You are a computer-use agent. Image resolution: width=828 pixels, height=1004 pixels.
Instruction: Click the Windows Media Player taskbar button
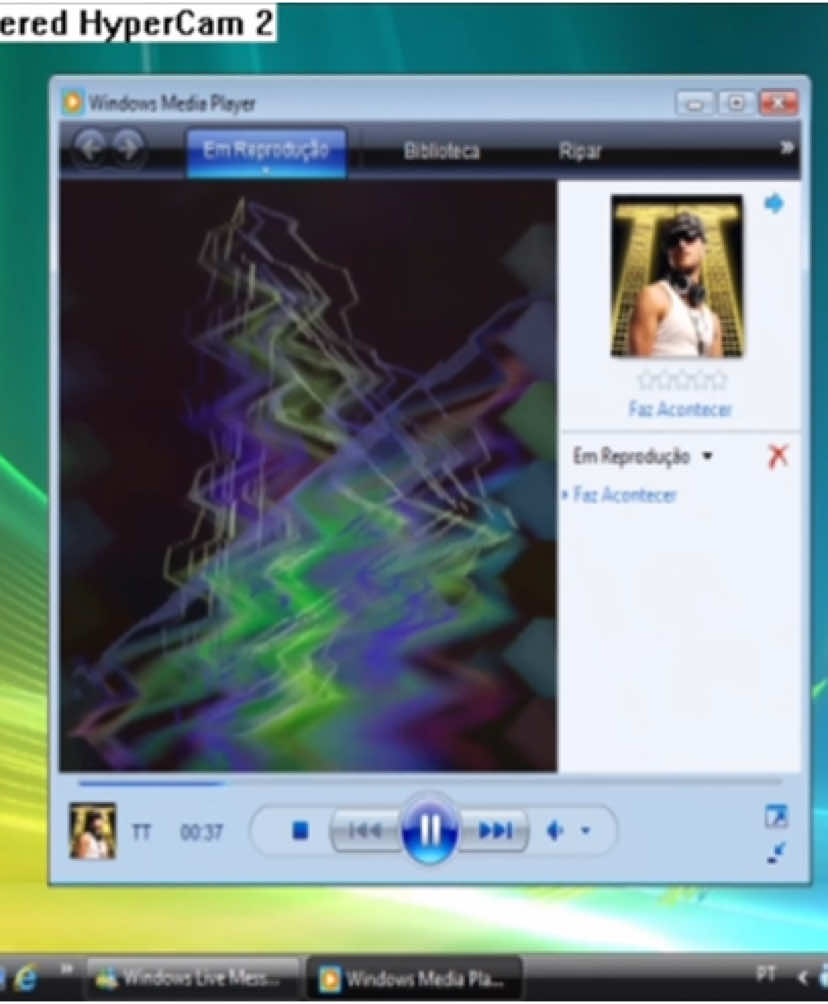tap(415, 978)
